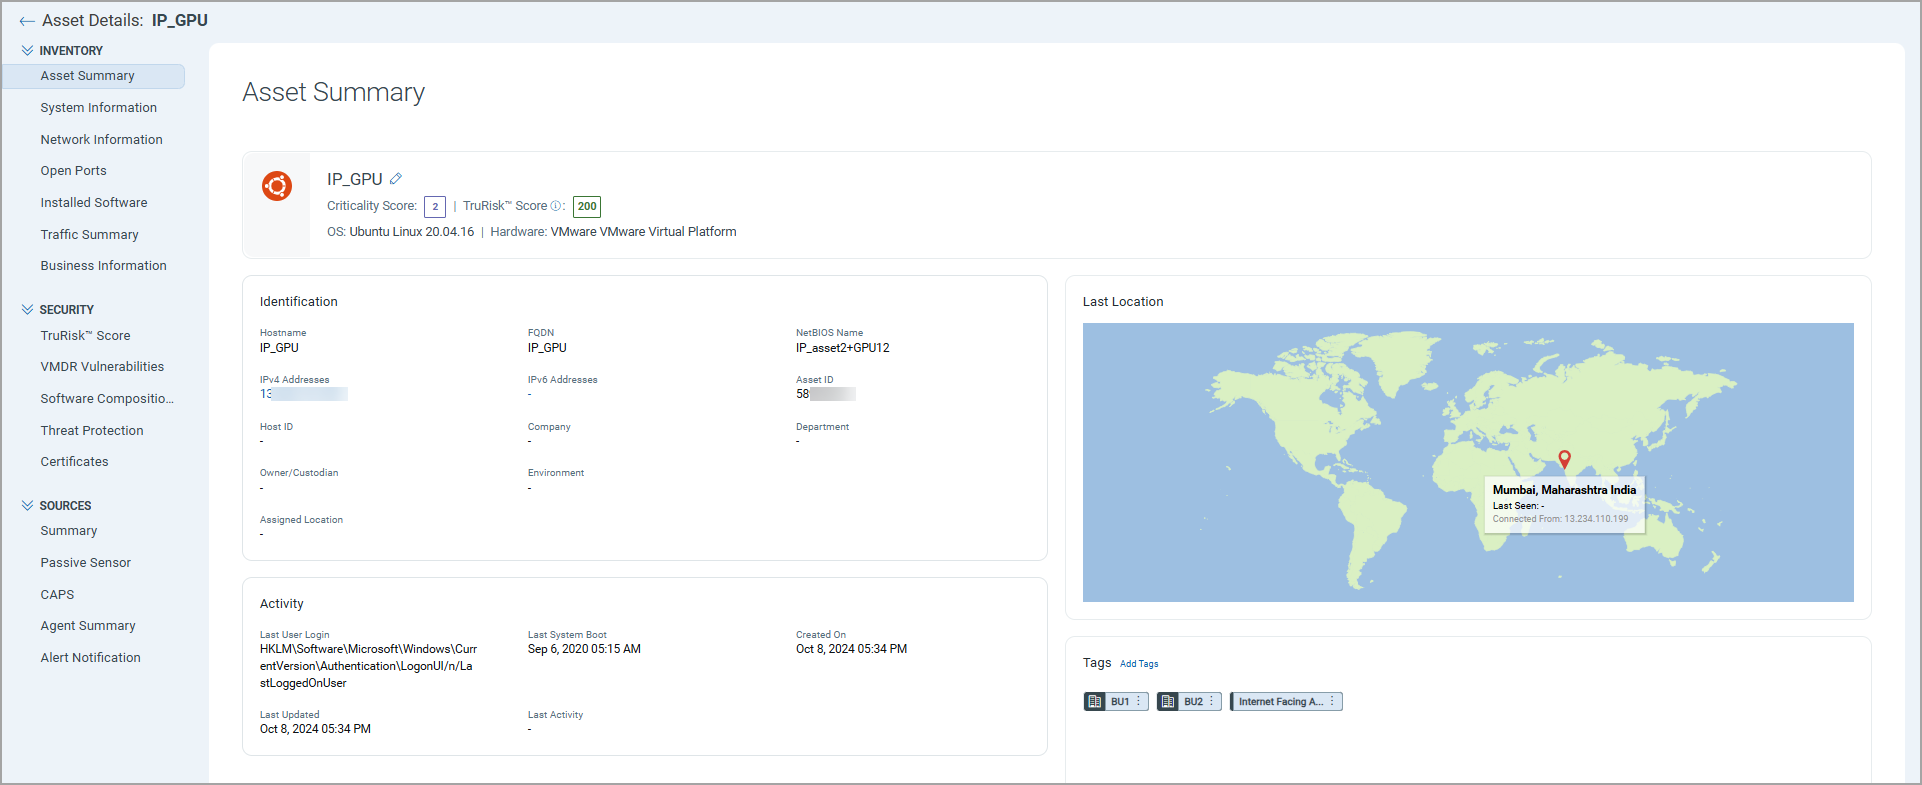This screenshot has height=785, width=1922.
Task: Open the Passive Sensor source view
Action: tap(86, 563)
